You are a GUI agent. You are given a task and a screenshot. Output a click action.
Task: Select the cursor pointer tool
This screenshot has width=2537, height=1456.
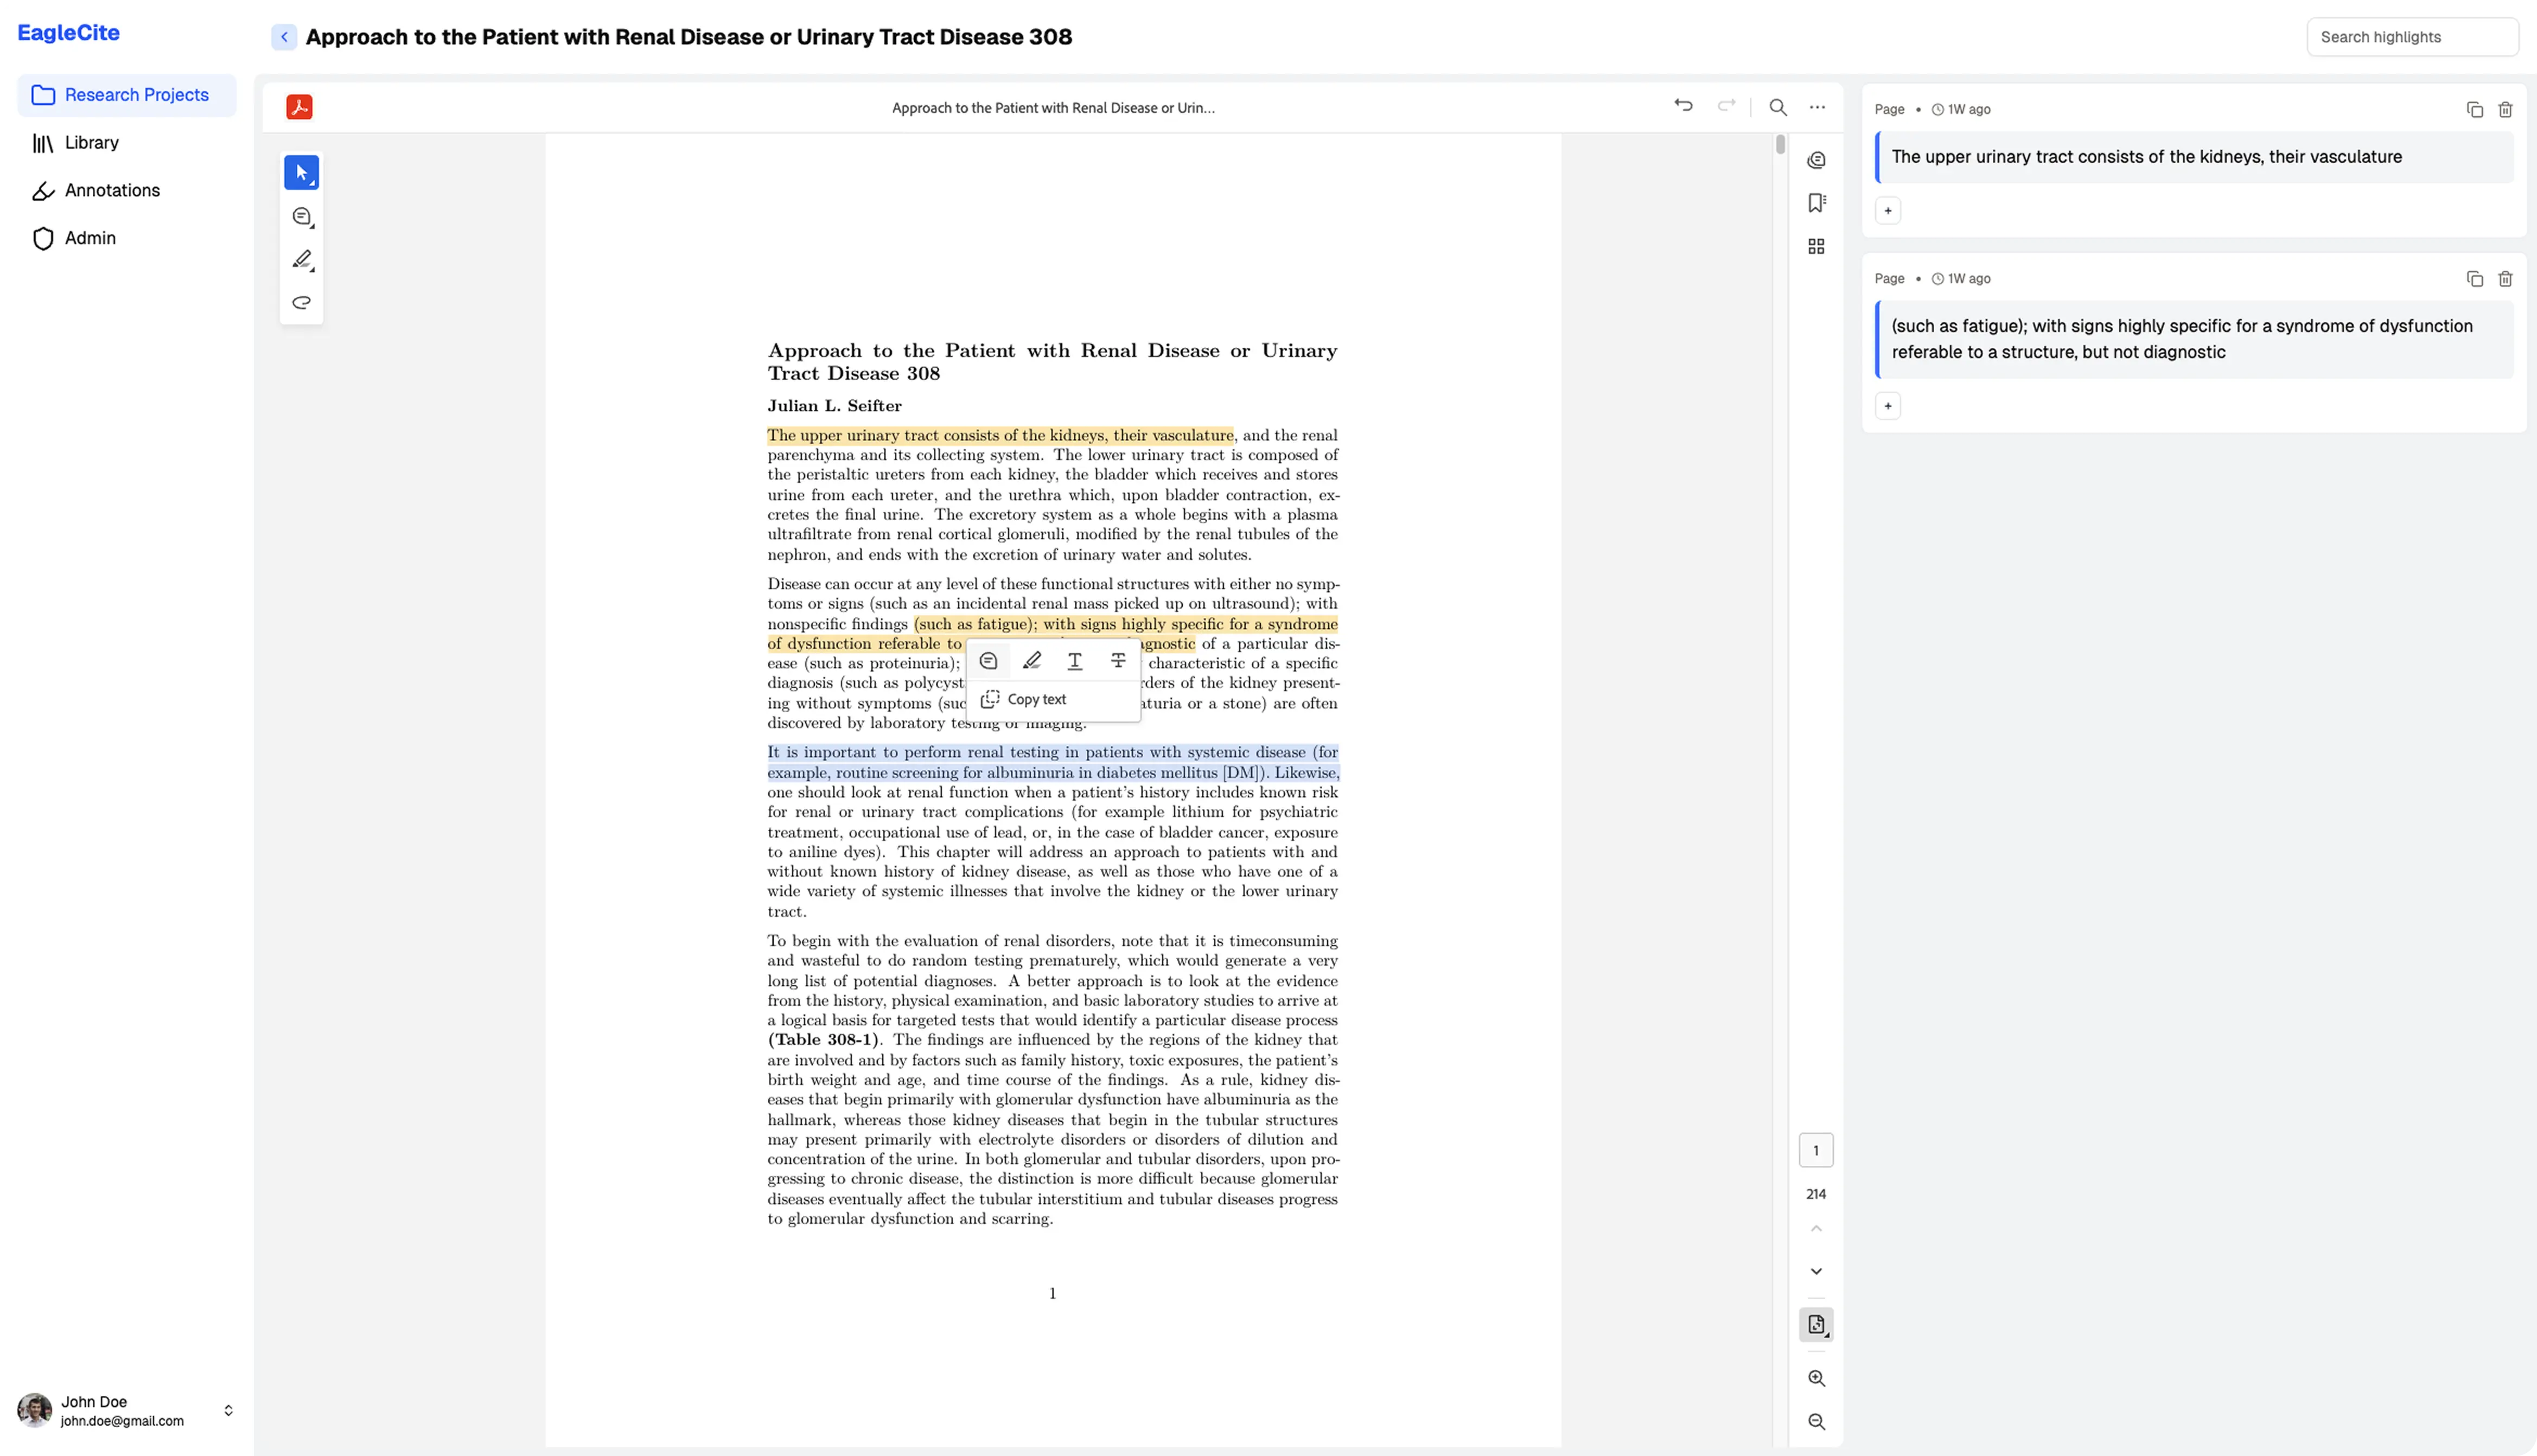click(x=301, y=173)
